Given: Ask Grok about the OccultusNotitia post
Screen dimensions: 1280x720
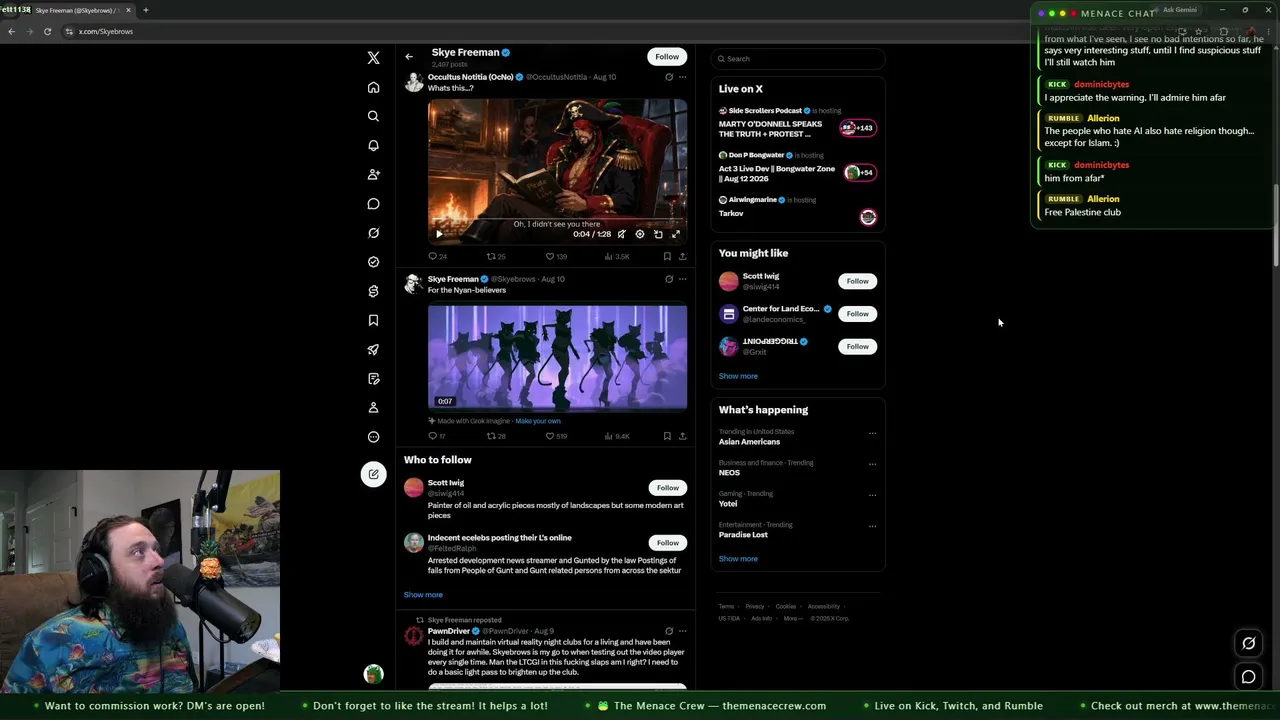Looking at the screenshot, I should (669, 77).
